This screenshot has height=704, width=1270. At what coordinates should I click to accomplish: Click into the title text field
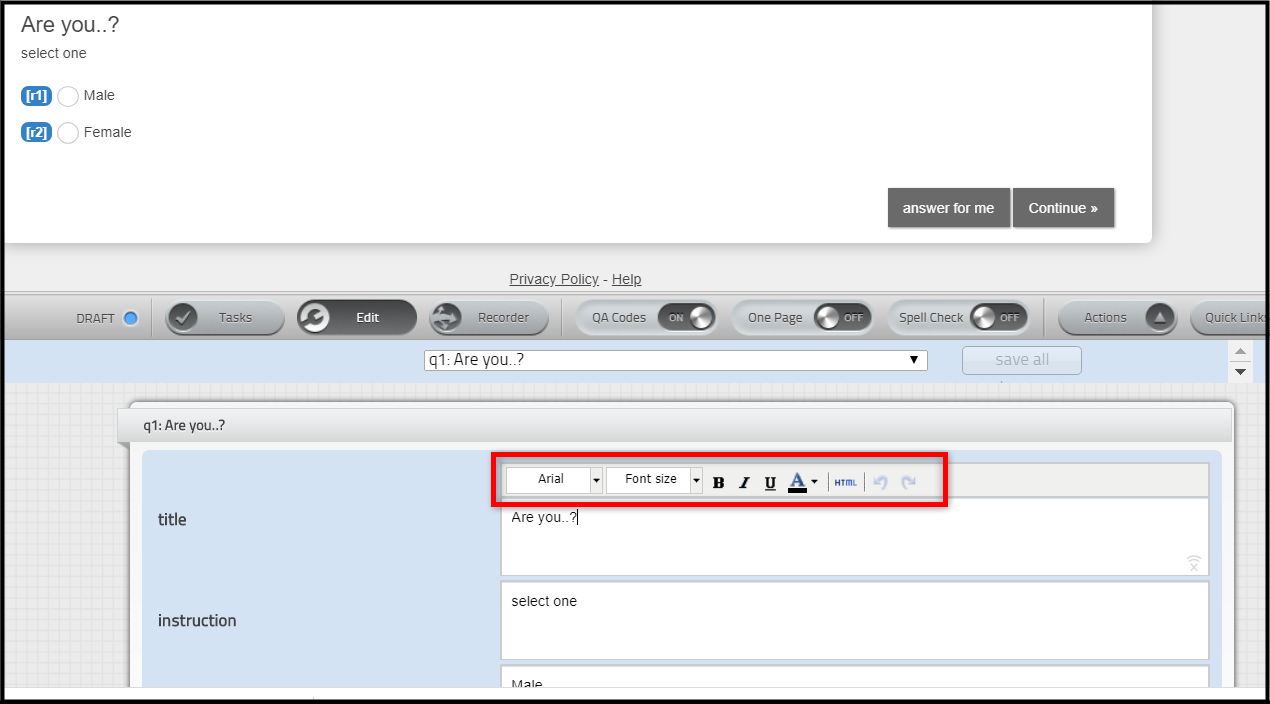854,537
